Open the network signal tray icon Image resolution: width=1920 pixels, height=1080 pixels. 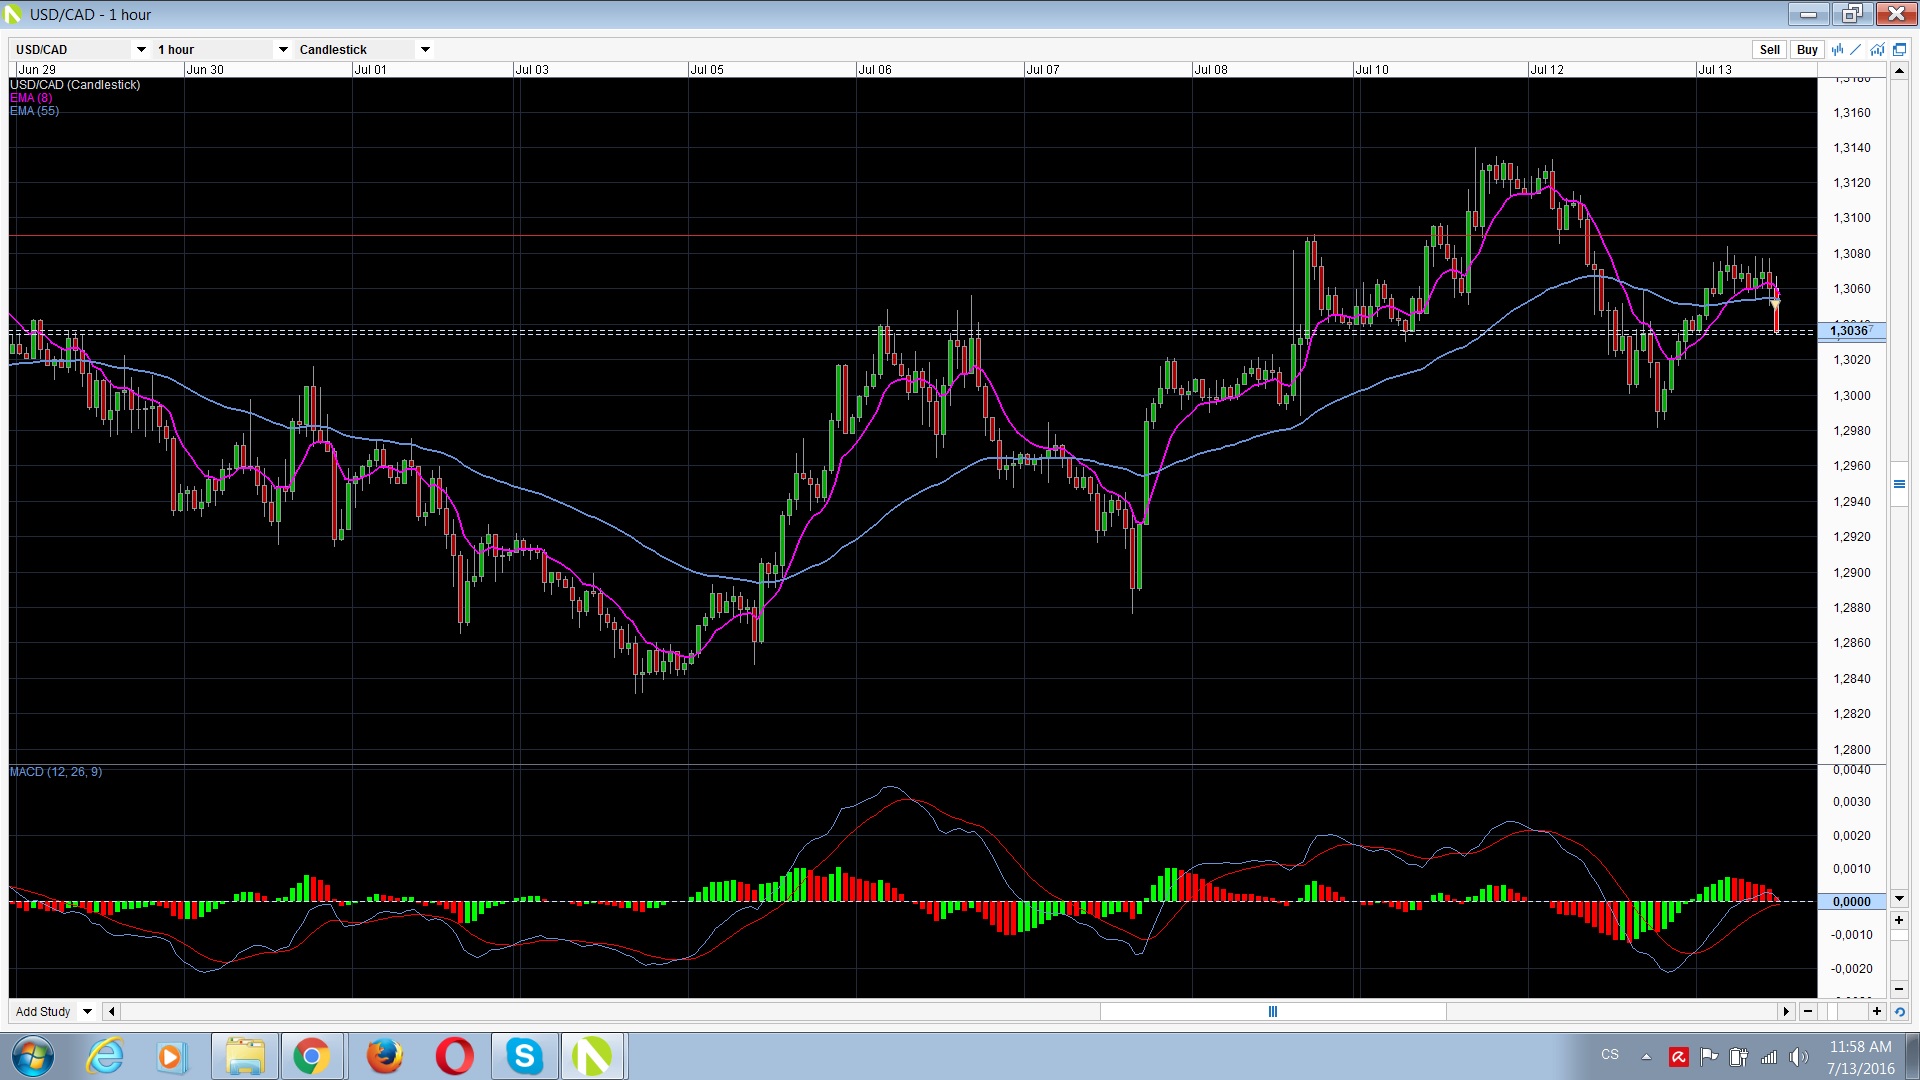[x=1768, y=1056]
